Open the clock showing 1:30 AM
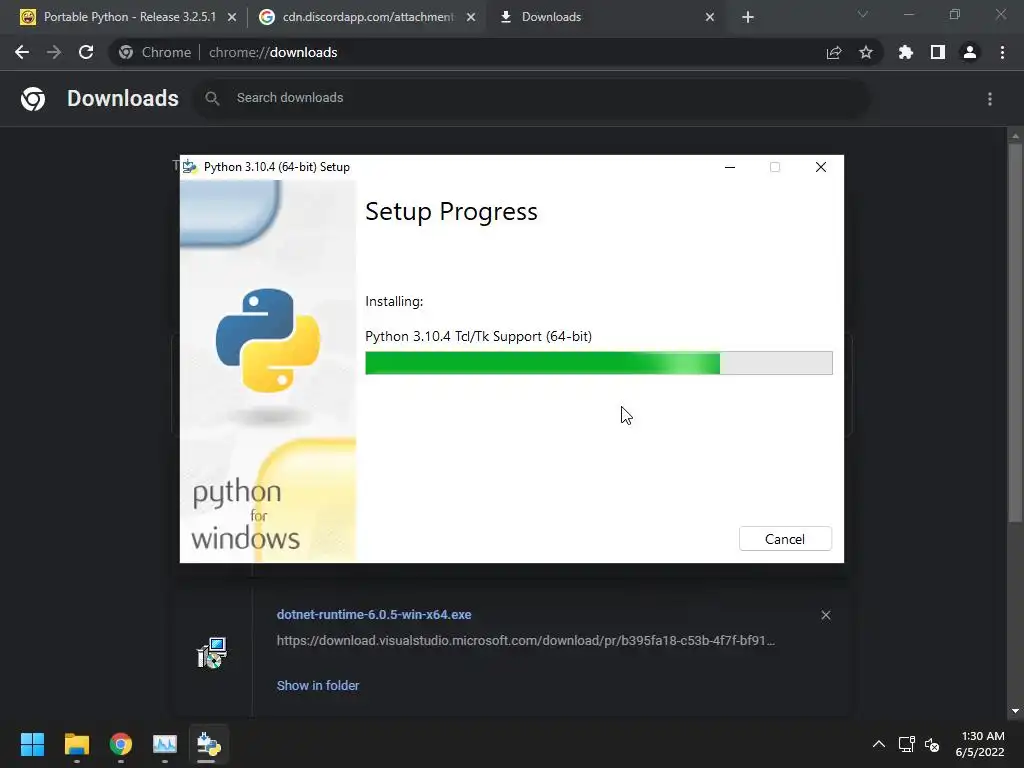 (x=980, y=744)
